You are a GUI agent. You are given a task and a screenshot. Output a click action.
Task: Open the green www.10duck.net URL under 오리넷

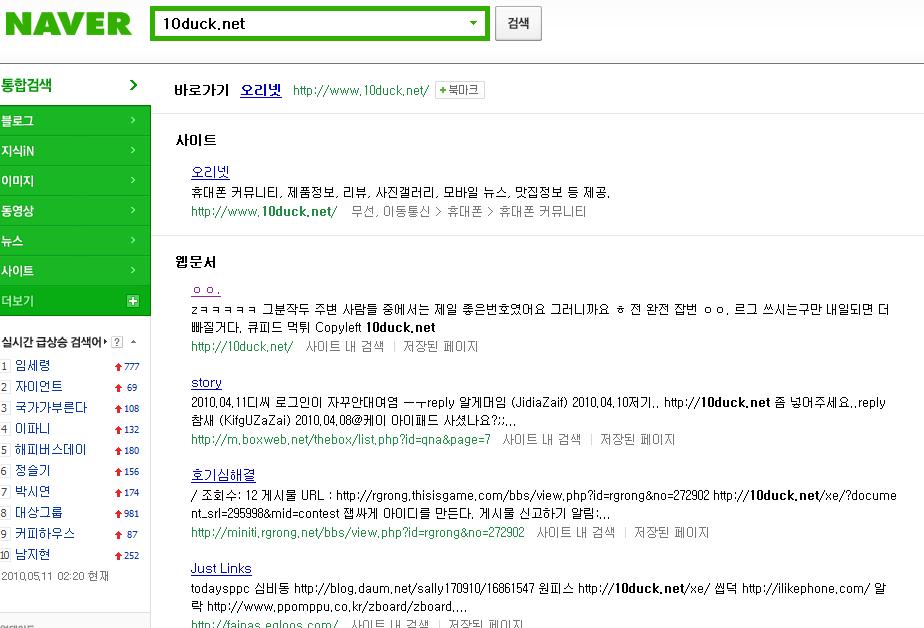pos(264,211)
